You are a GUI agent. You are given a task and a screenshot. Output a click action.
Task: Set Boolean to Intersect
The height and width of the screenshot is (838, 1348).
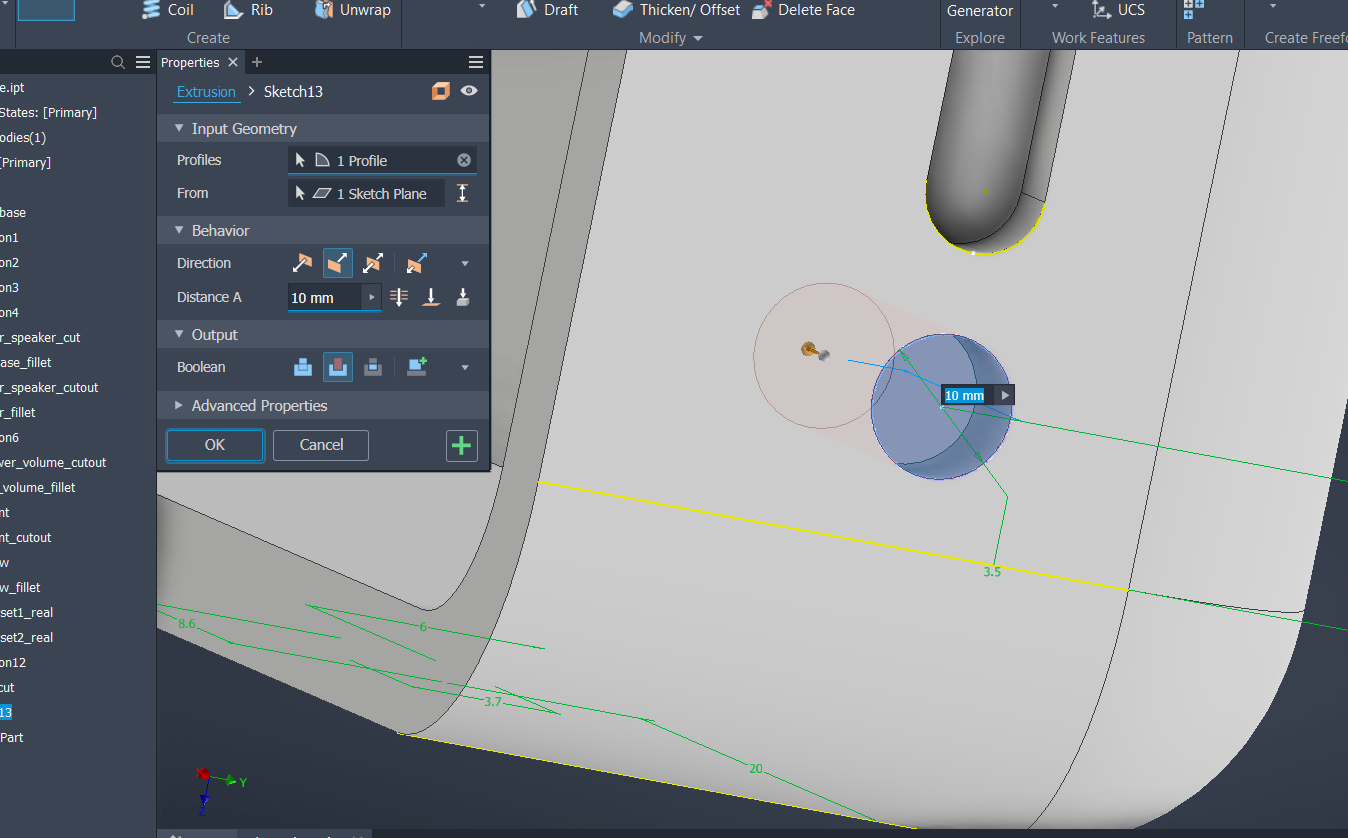pos(373,367)
